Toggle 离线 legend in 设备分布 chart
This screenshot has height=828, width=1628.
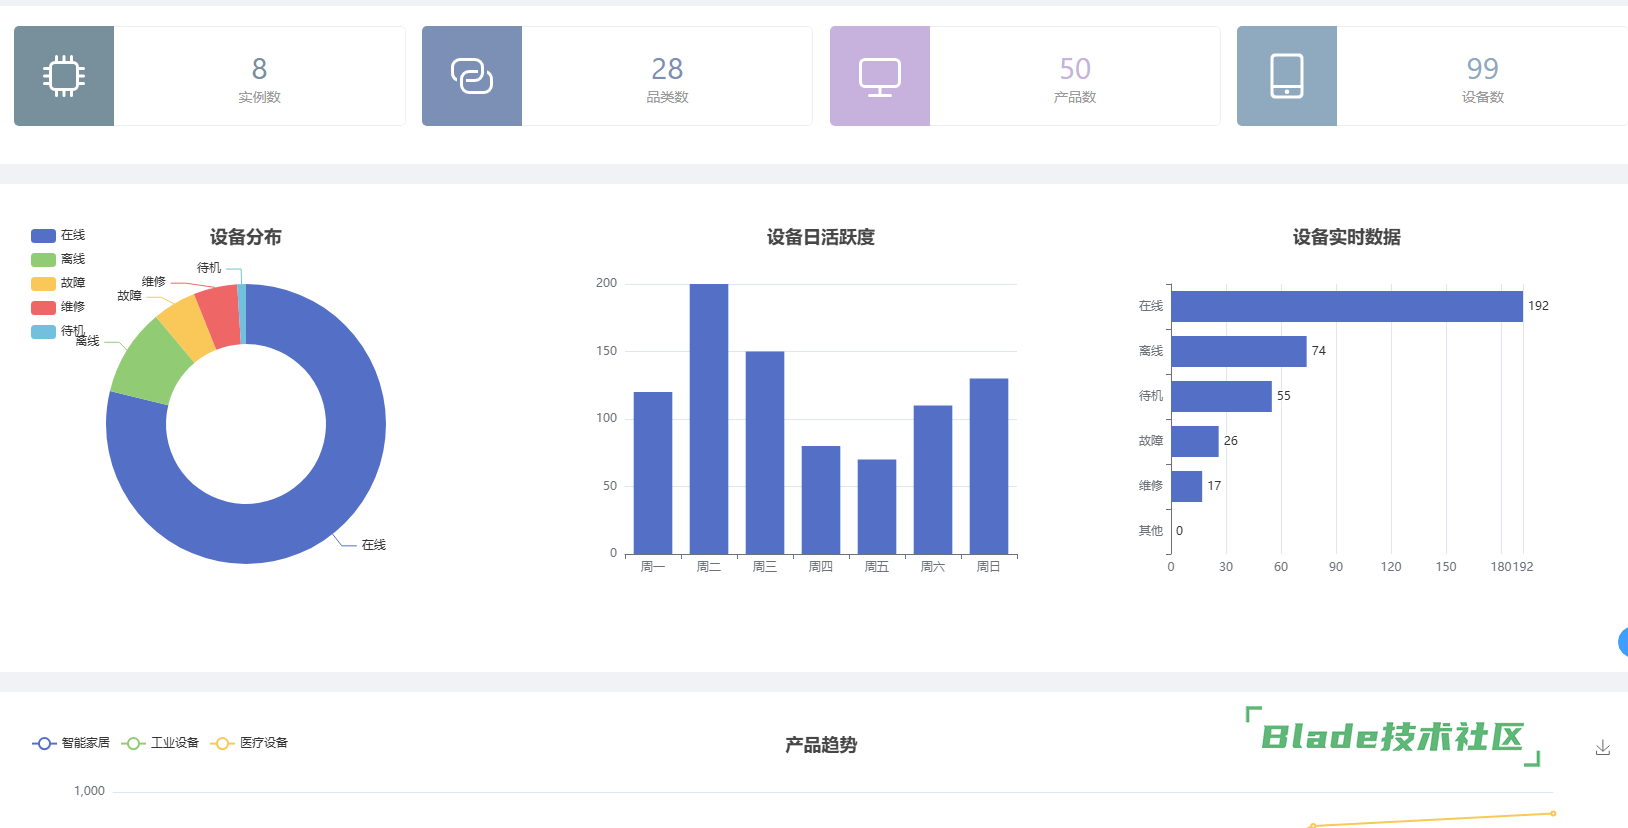[x=58, y=259]
